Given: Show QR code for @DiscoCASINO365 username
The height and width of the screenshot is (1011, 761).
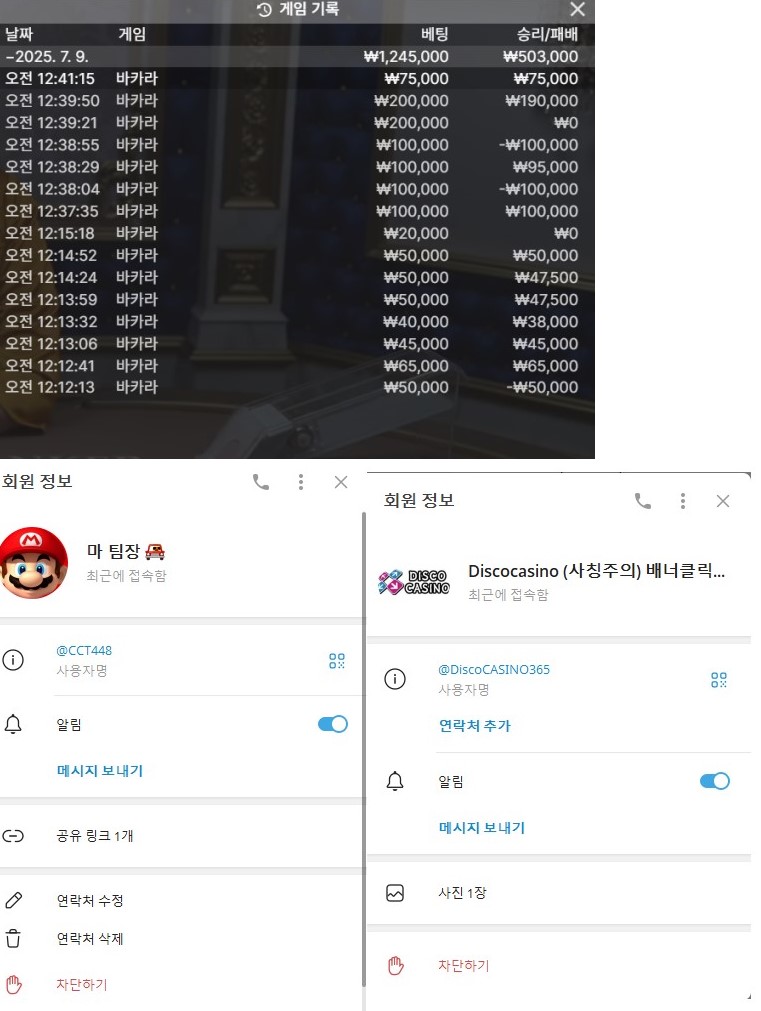Looking at the screenshot, I should pyautogui.click(x=718, y=680).
